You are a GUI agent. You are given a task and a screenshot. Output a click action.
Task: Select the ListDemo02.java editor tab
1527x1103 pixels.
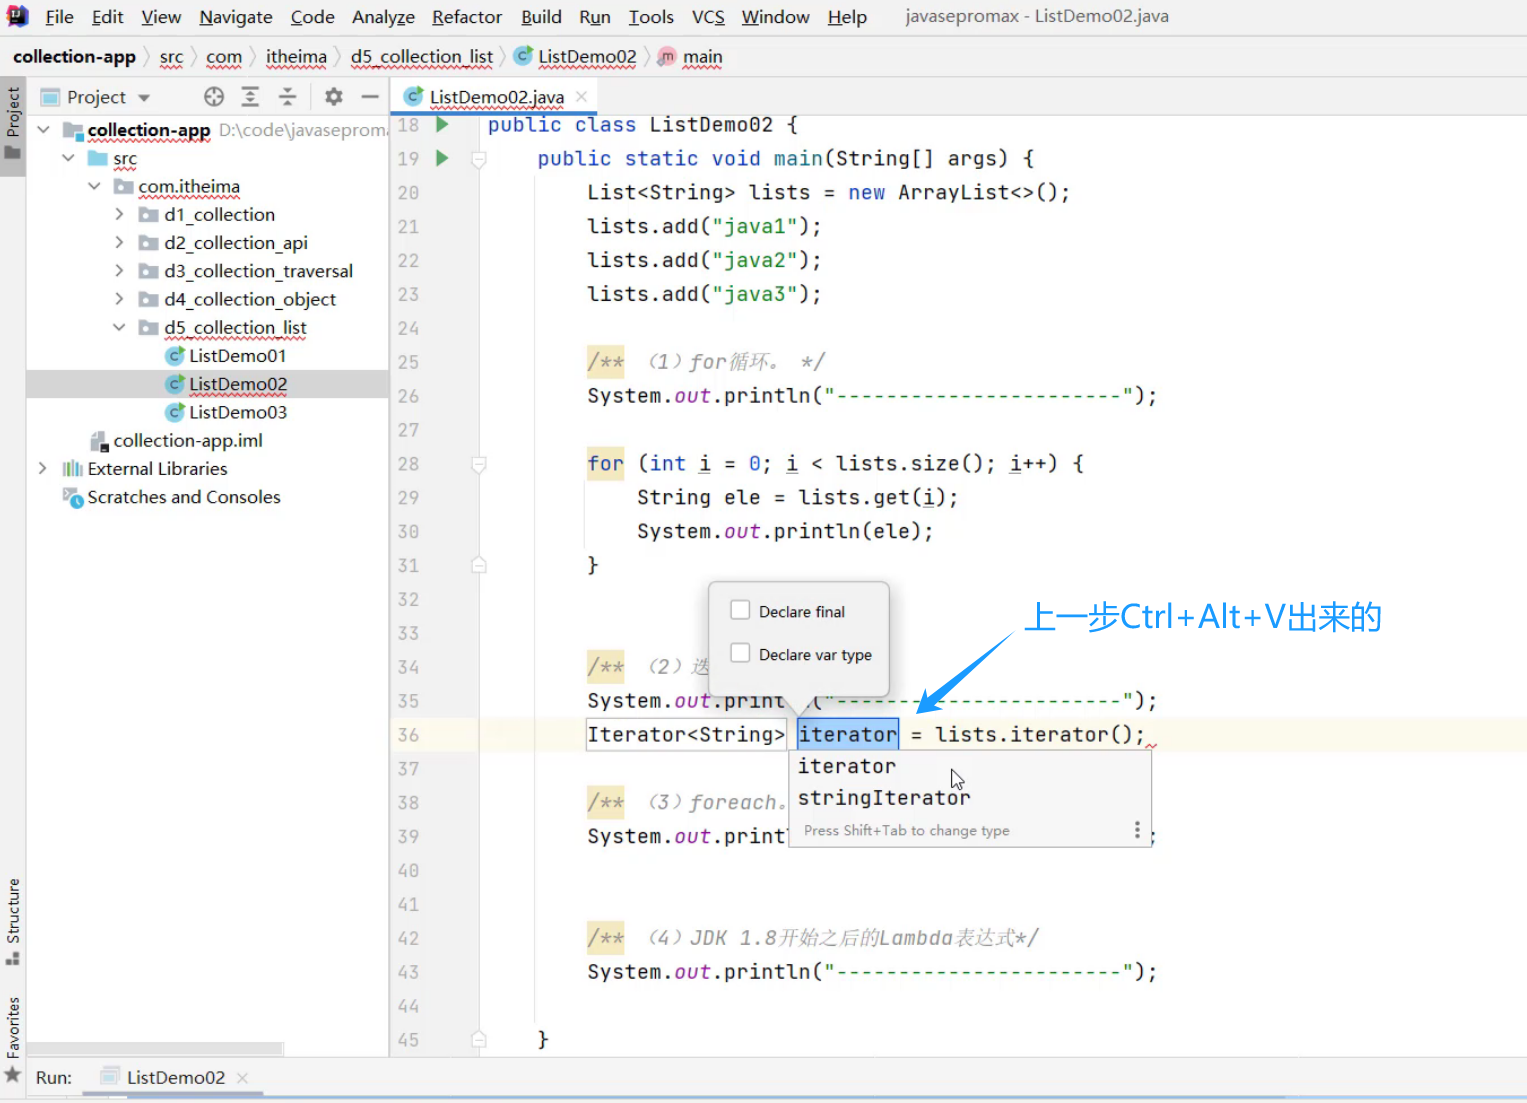point(496,97)
